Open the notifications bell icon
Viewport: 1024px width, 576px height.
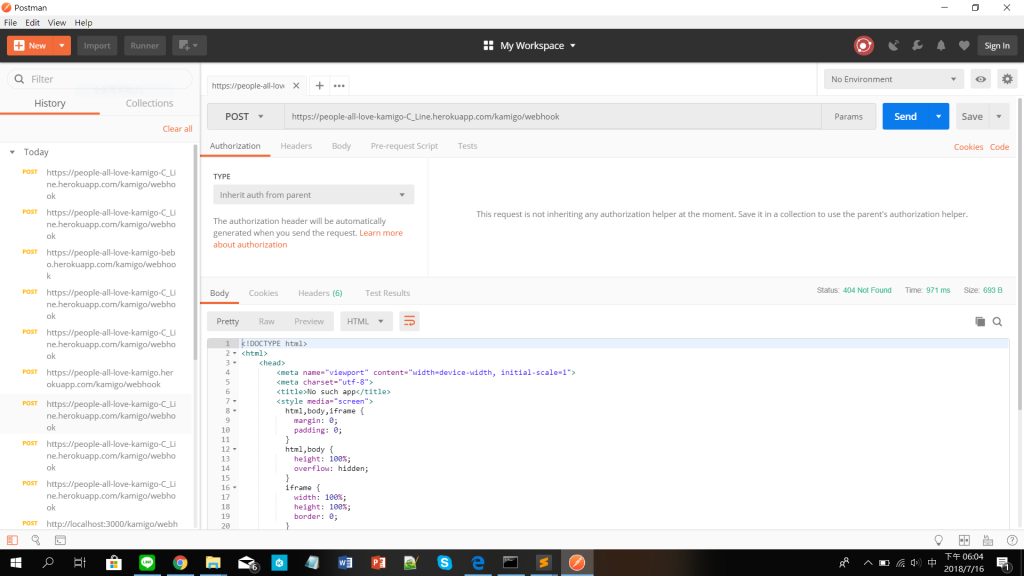(941, 46)
